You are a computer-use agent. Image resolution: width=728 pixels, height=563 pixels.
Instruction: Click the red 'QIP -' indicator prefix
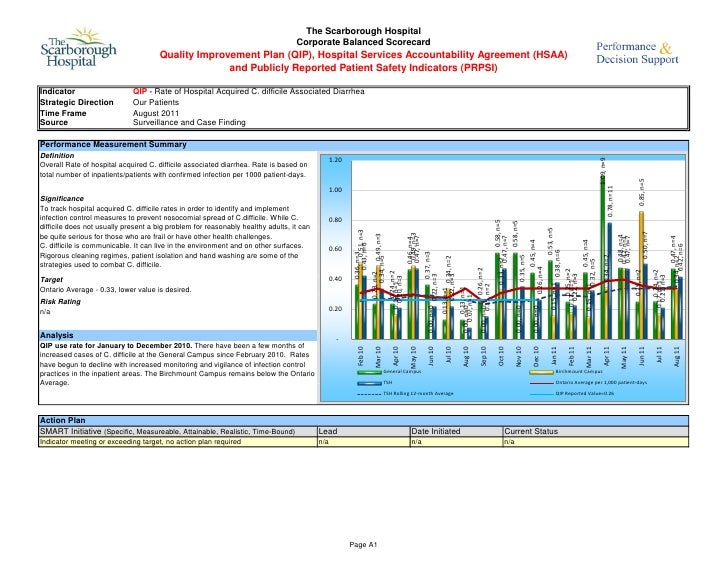pyautogui.click(x=143, y=91)
